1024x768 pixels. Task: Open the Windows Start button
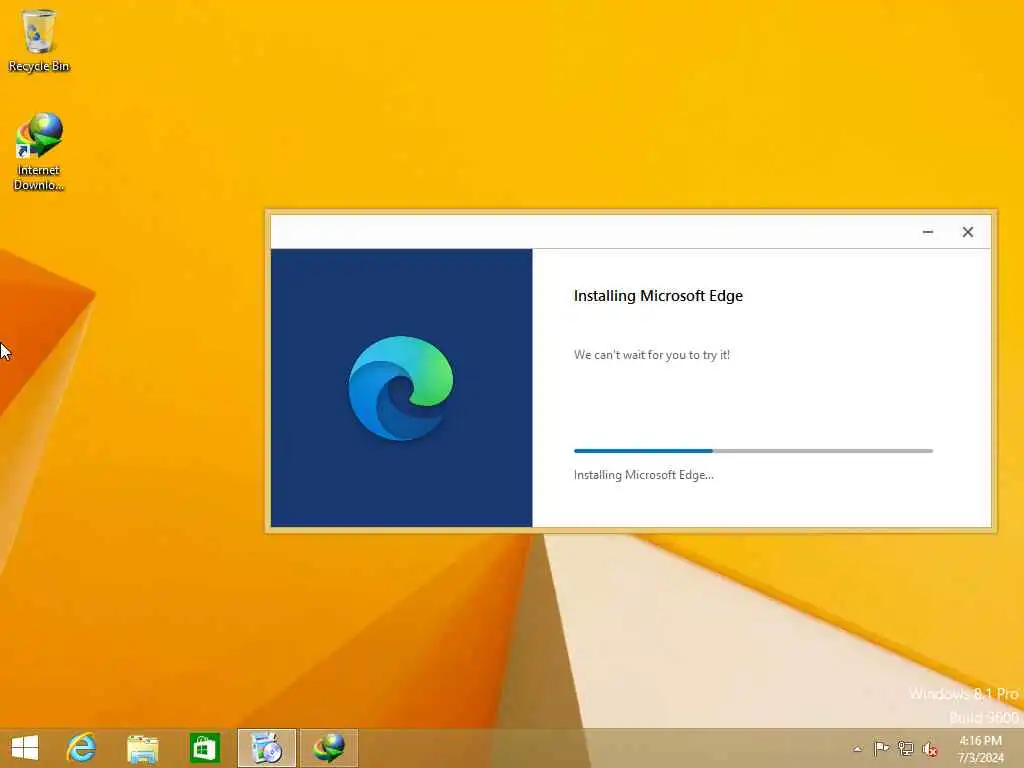click(25, 748)
